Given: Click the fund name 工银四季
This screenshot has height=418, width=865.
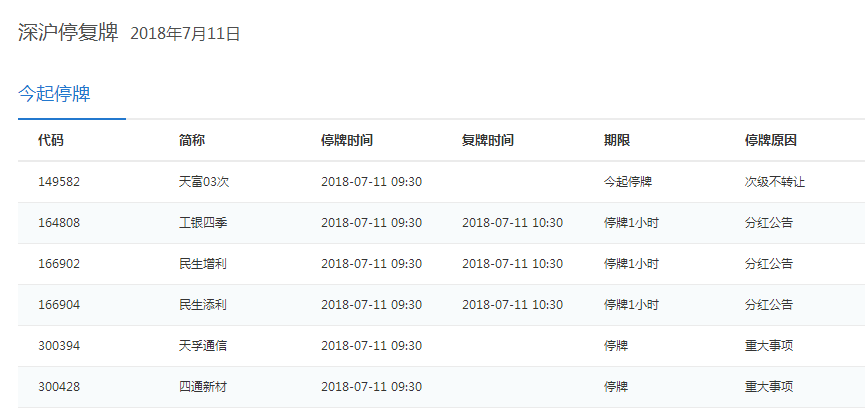Looking at the screenshot, I should pos(203,223).
